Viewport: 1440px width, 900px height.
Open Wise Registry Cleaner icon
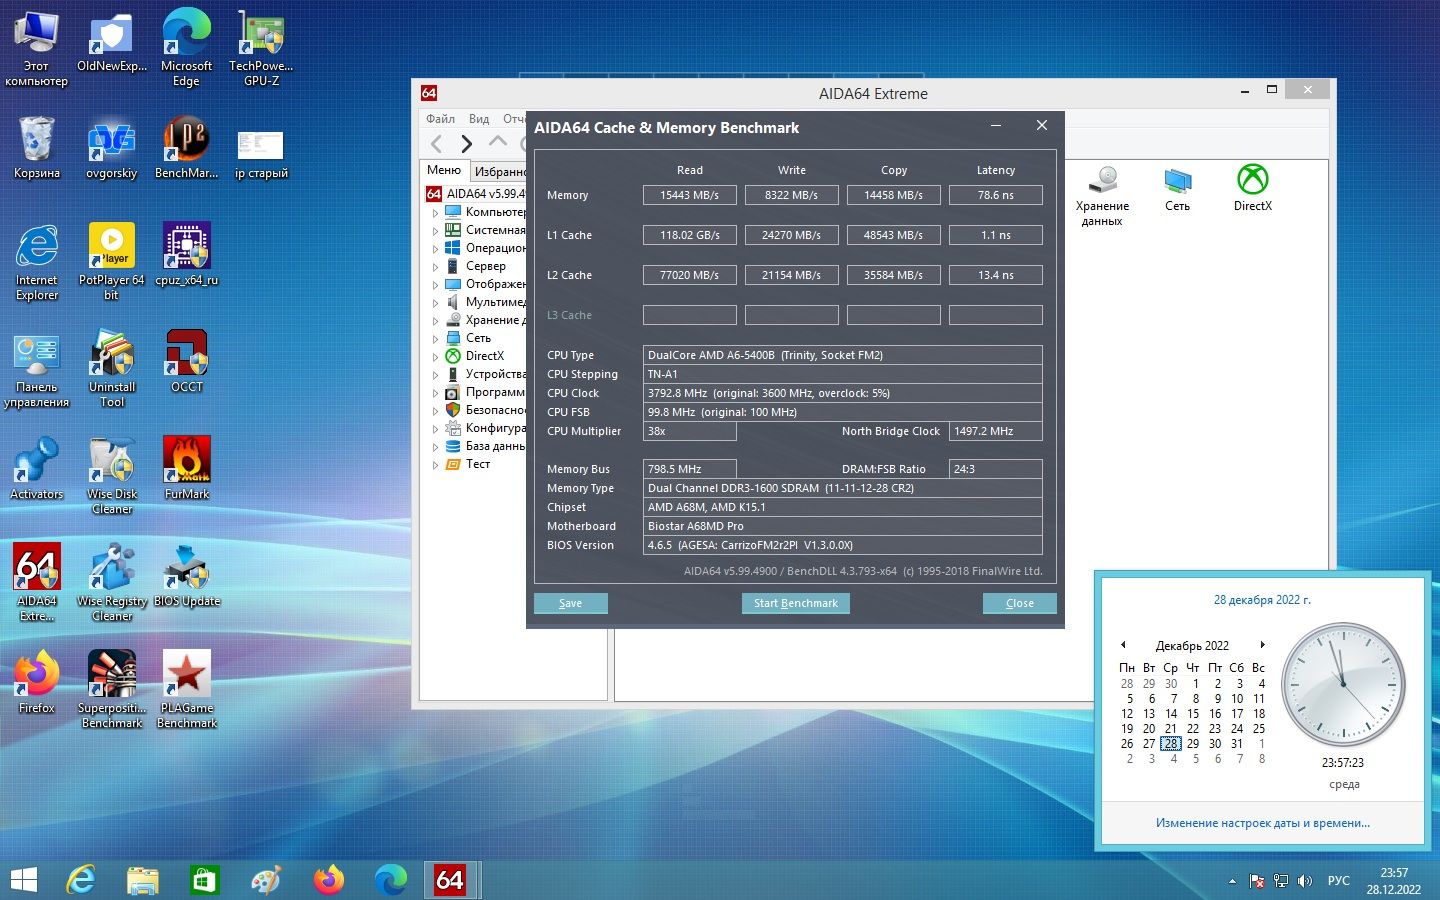112,582
